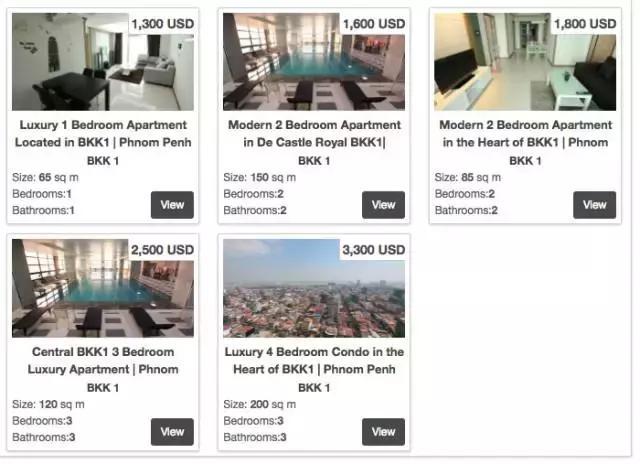Screen dimensions: 640x464
Task: Open Luxury 1 Bedroom Apartment listing photo
Action: [103, 62]
